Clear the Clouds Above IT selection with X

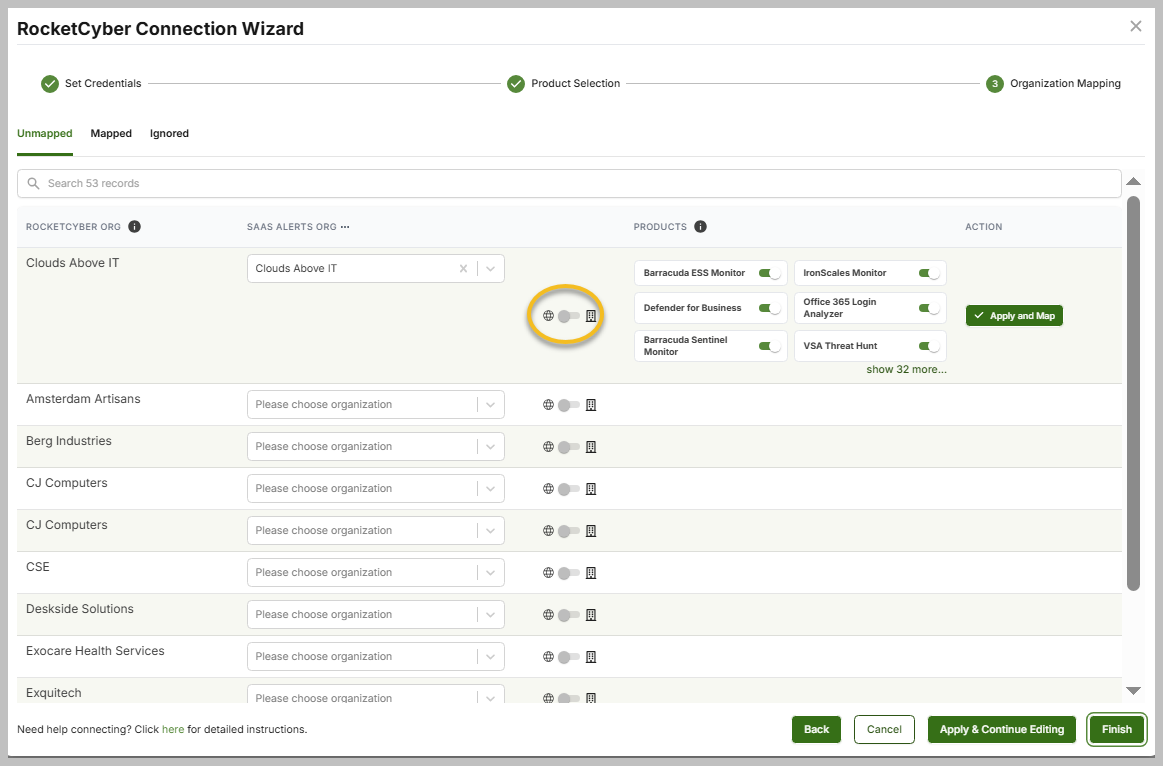coord(464,268)
